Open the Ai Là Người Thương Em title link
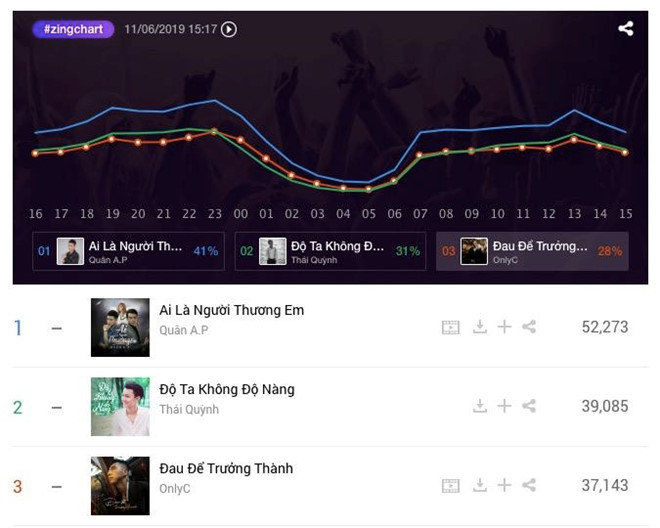 [x=232, y=310]
